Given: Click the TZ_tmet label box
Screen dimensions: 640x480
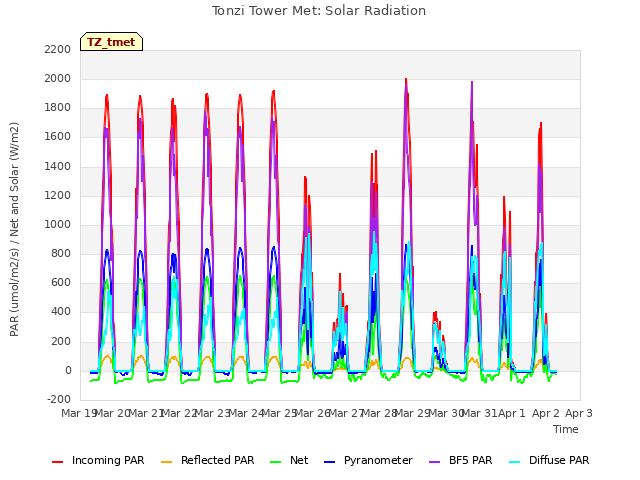Looking at the screenshot, I should point(111,42).
